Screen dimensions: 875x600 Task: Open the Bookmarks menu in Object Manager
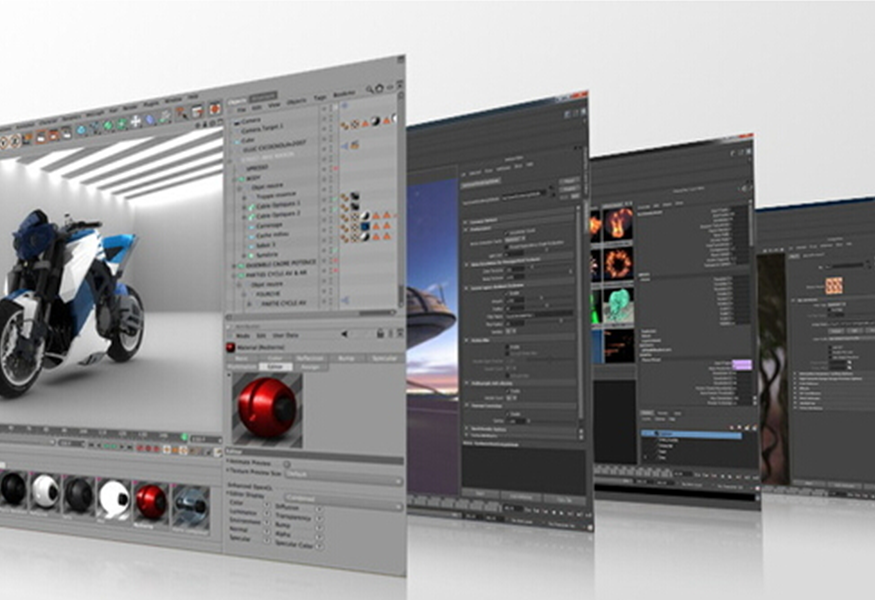pyautogui.click(x=344, y=95)
